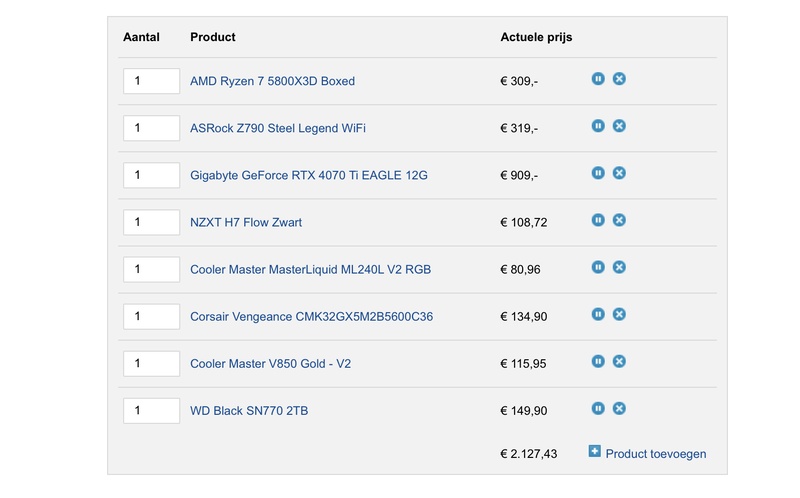
Task: Remove the AMD Ryzen 7 5800X3D item
Action: pyautogui.click(x=619, y=79)
